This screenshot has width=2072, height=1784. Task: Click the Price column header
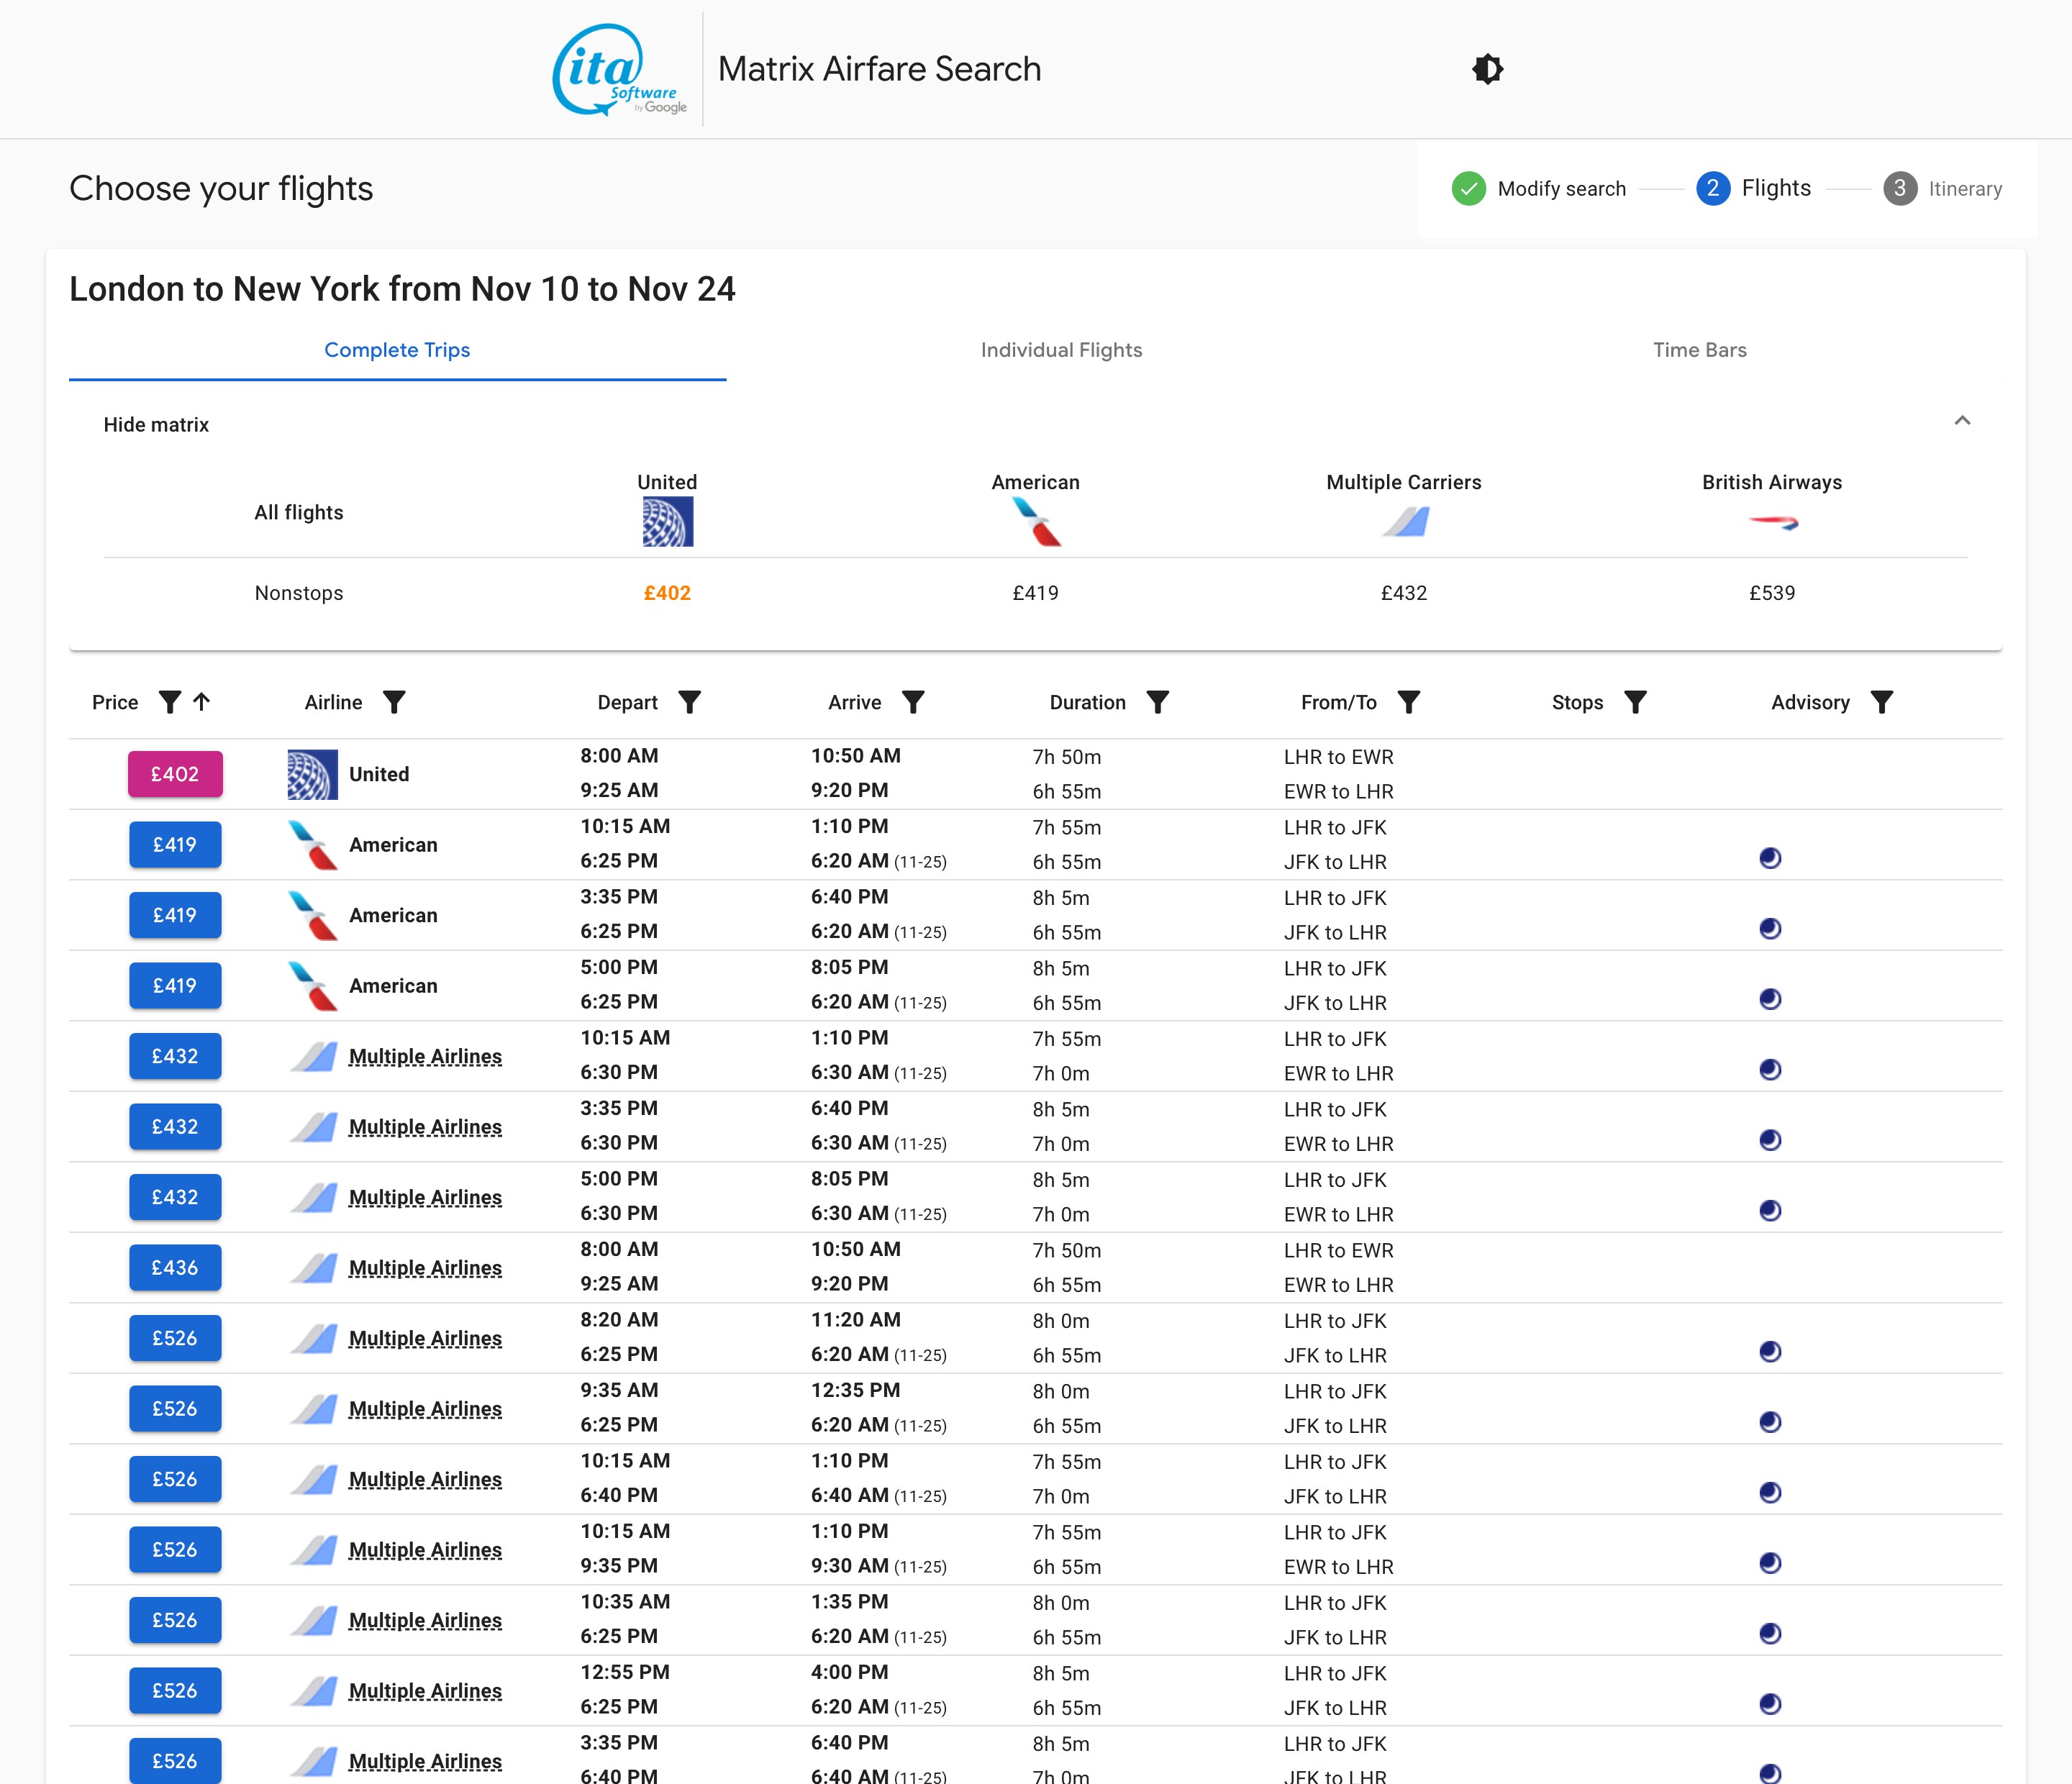click(115, 702)
